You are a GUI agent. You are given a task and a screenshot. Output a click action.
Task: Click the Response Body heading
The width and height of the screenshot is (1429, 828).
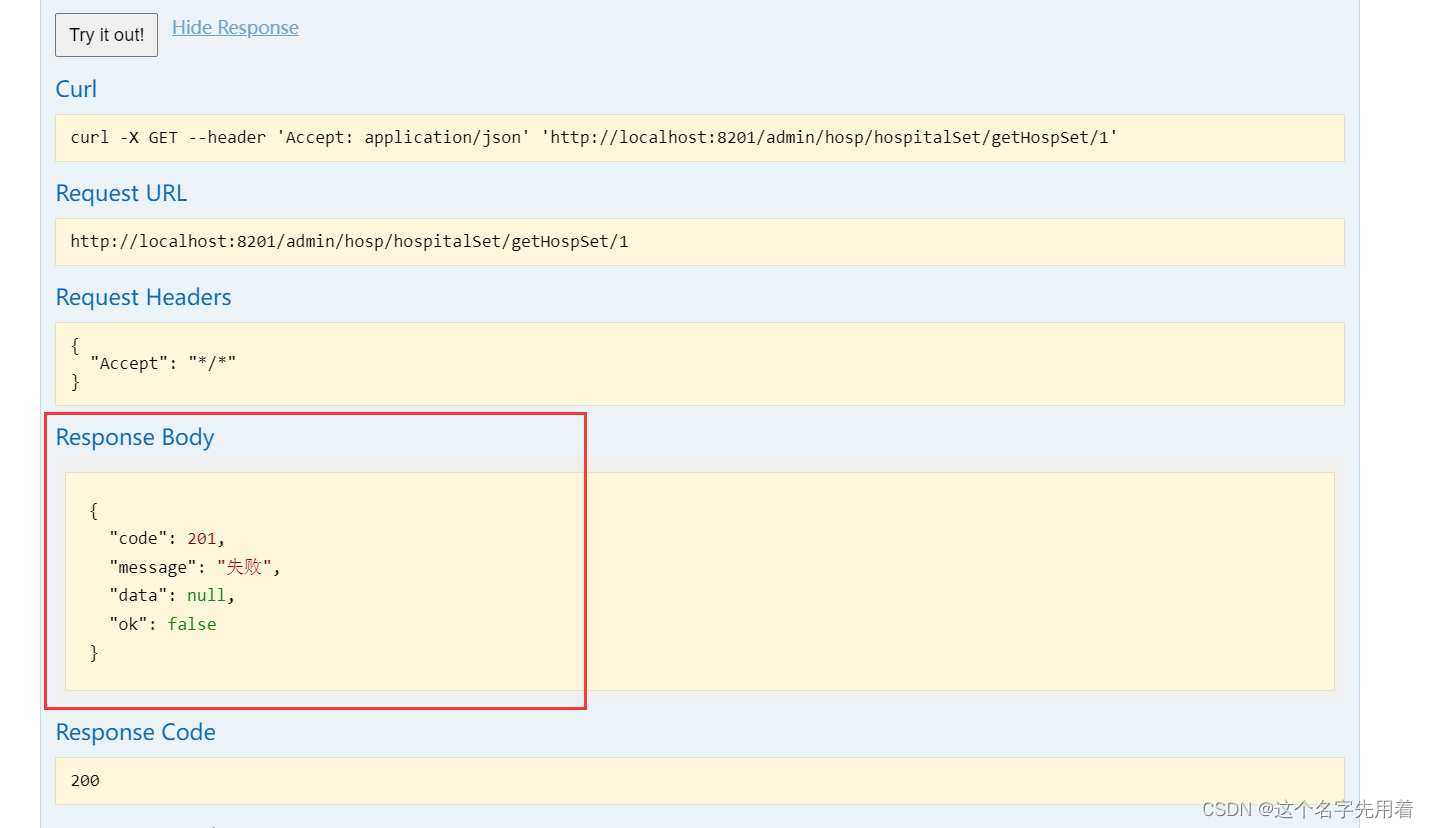pyautogui.click(x=135, y=437)
